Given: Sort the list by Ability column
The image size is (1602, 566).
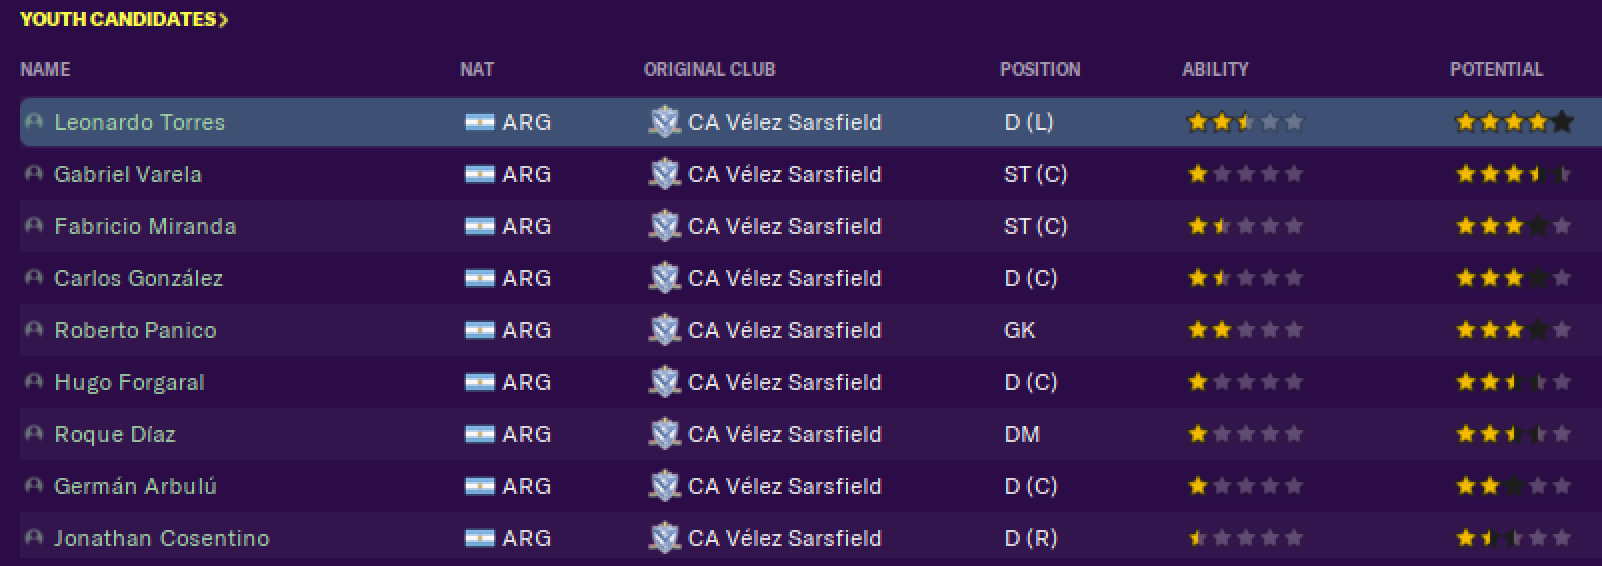Looking at the screenshot, I should pos(1215,69).
